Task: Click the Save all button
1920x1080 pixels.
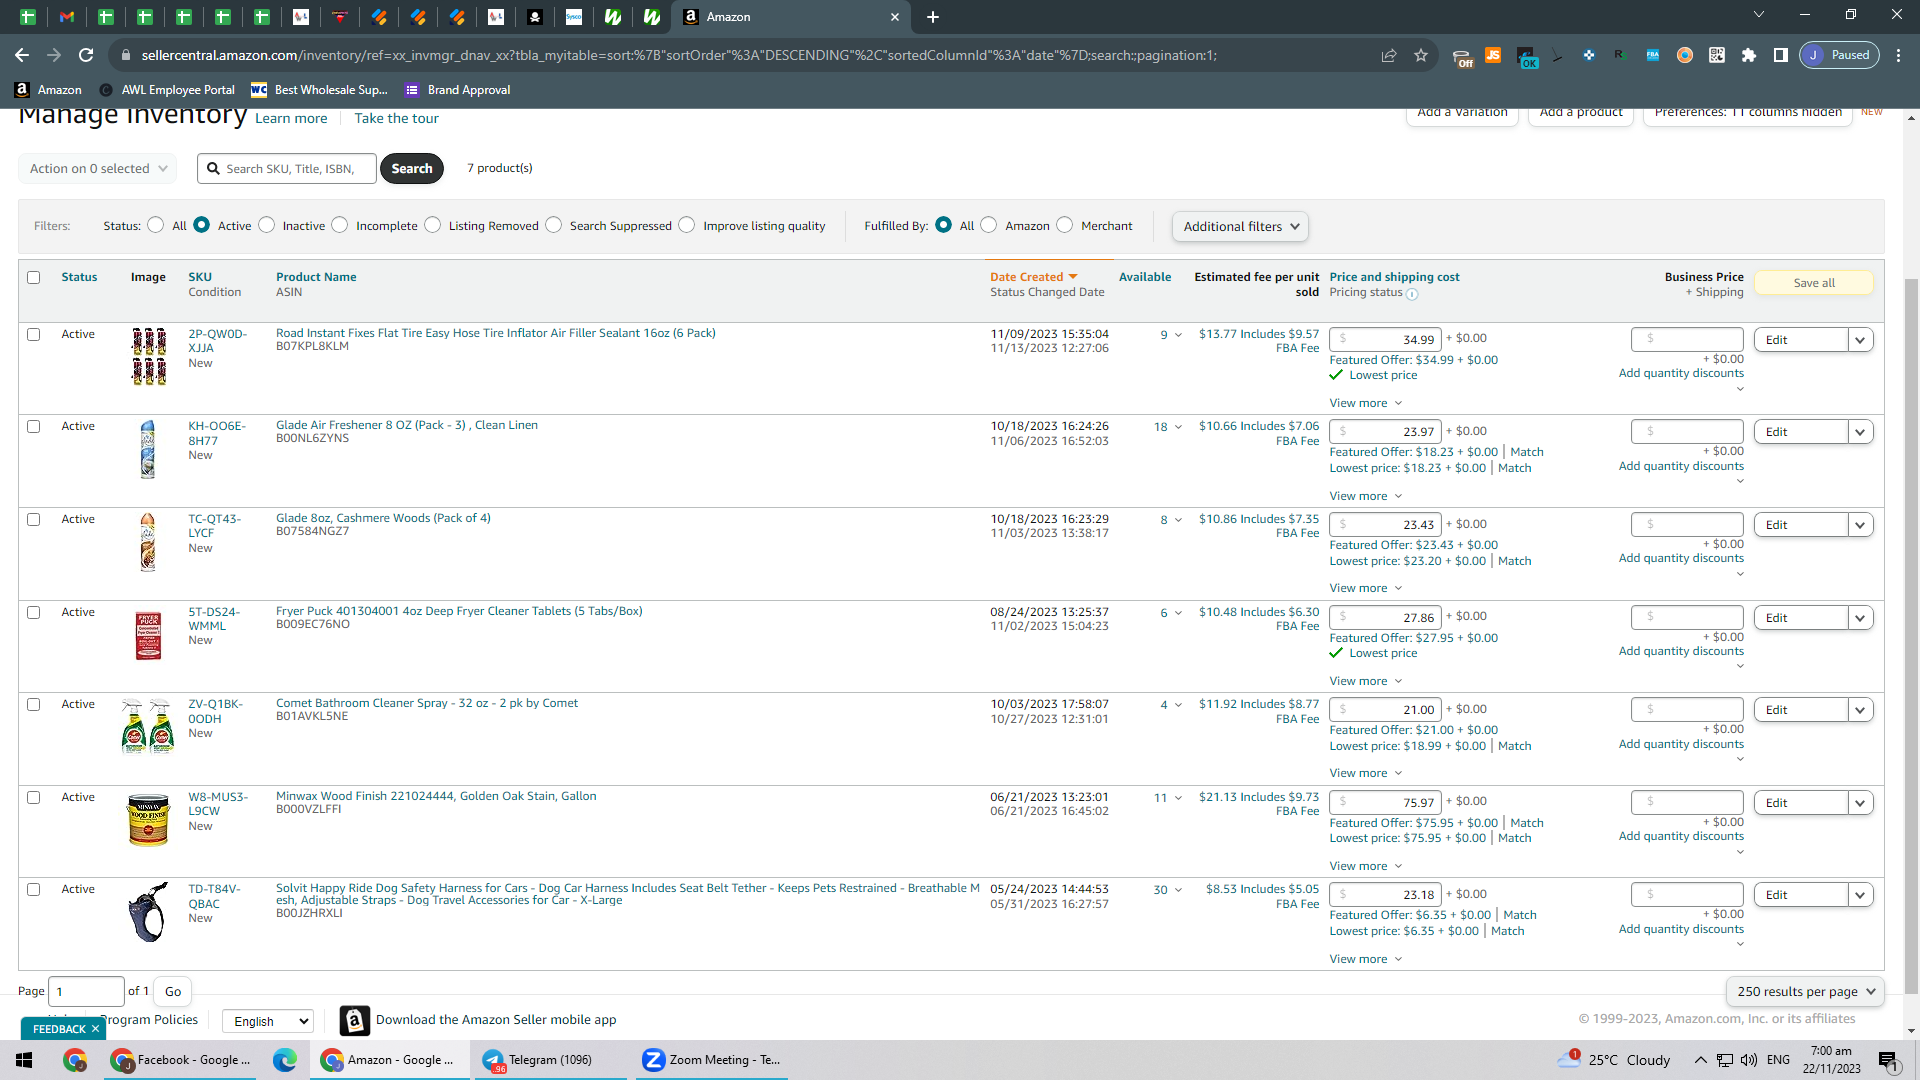Action: pyautogui.click(x=1814, y=283)
